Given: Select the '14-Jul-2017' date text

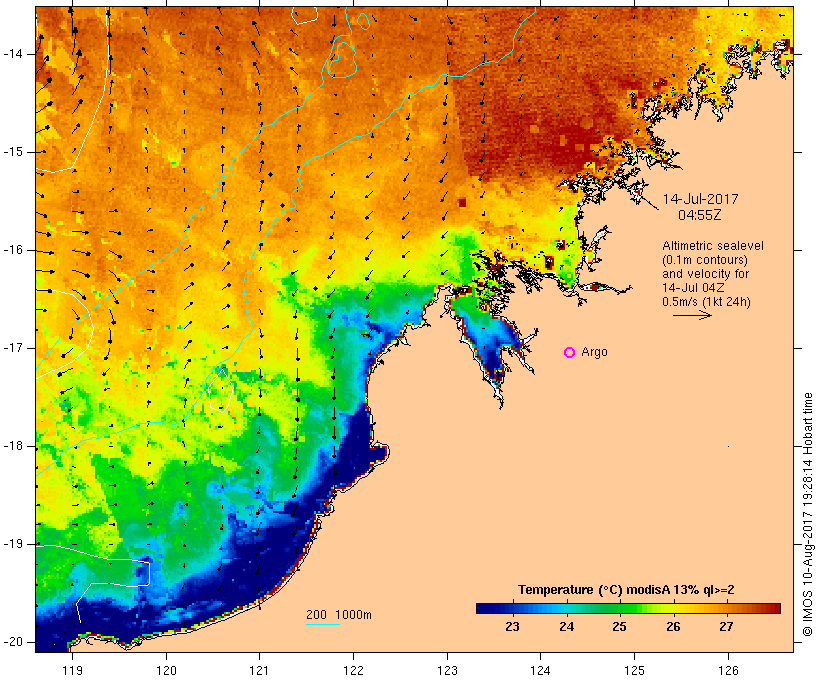Looking at the screenshot, I should tap(700, 199).
